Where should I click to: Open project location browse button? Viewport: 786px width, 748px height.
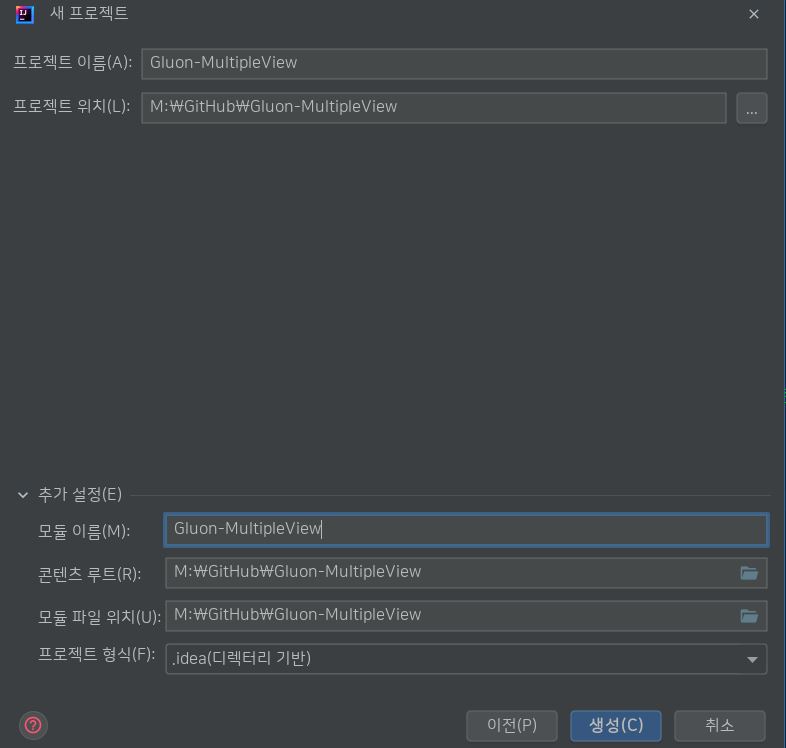[751, 108]
